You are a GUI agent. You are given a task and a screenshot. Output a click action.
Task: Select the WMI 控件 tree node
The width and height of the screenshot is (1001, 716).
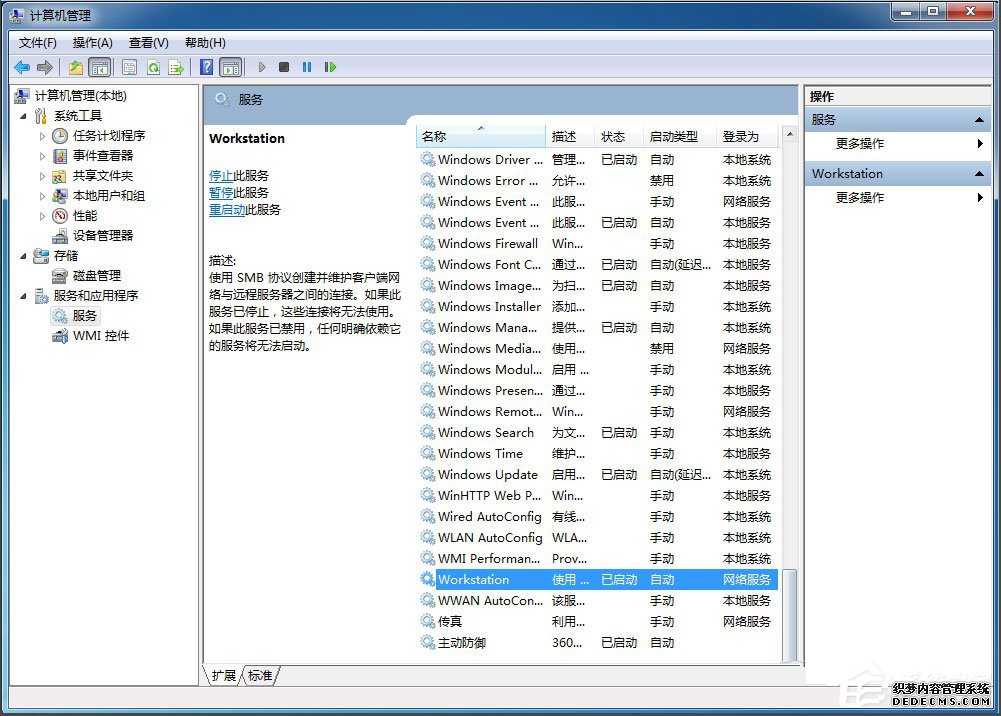[x=101, y=336]
